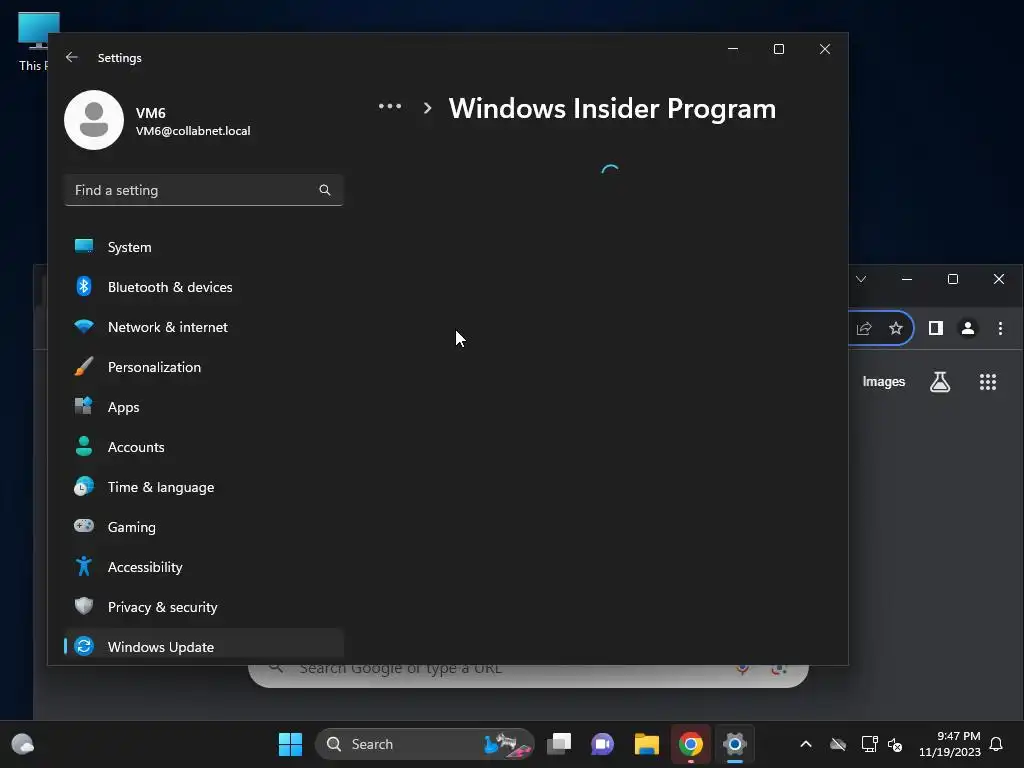Open Bluetooth & devices settings
The height and width of the screenshot is (768, 1024).
204,287
